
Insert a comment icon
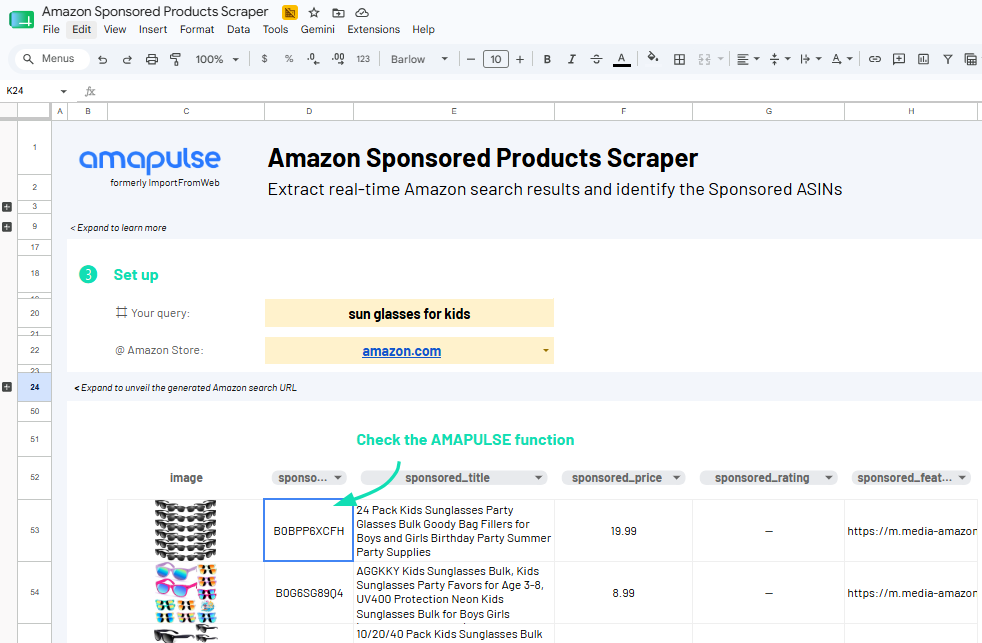tap(899, 59)
